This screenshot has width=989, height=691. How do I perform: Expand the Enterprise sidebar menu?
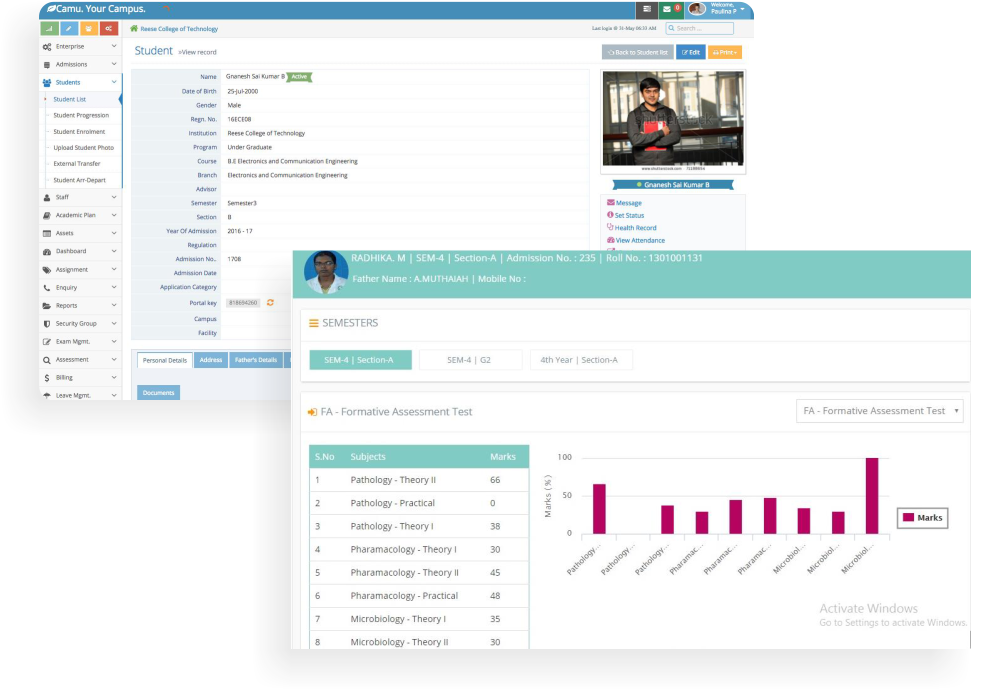click(x=79, y=47)
